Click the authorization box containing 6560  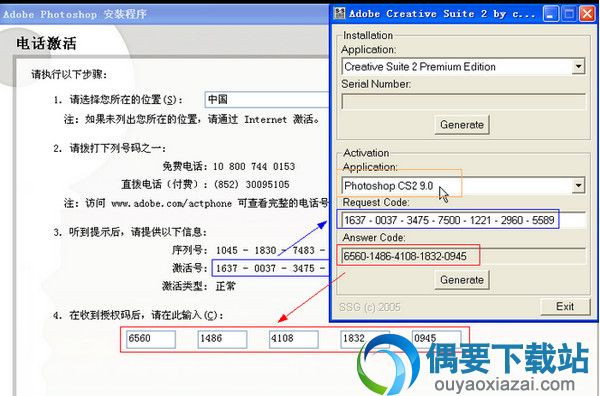click(x=151, y=339)
